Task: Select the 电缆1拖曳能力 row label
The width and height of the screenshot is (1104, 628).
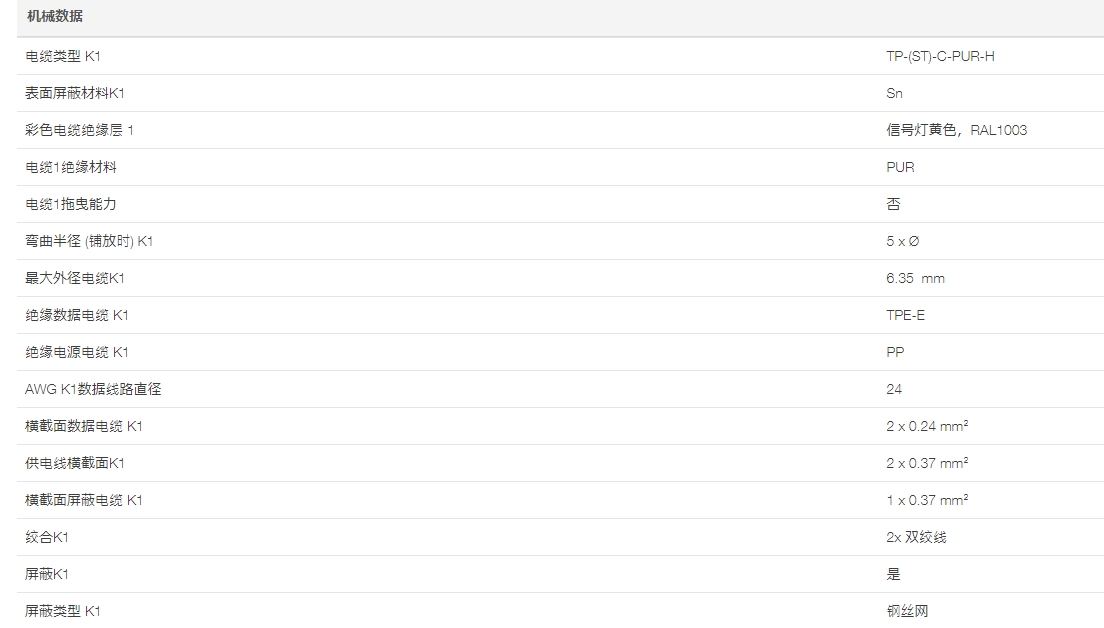Action: tap(70, 204)
